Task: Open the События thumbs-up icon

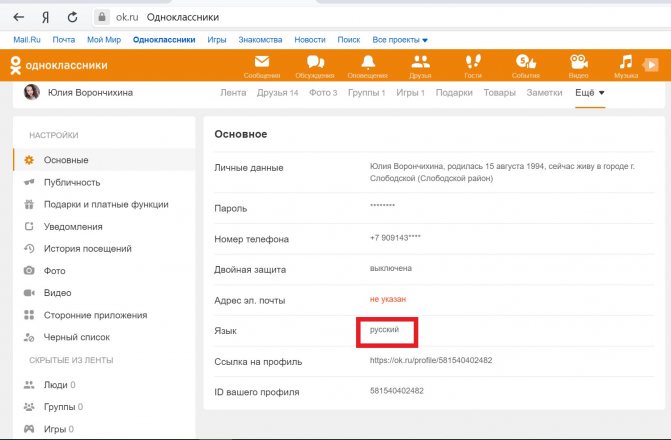Action: click(526, 62)
